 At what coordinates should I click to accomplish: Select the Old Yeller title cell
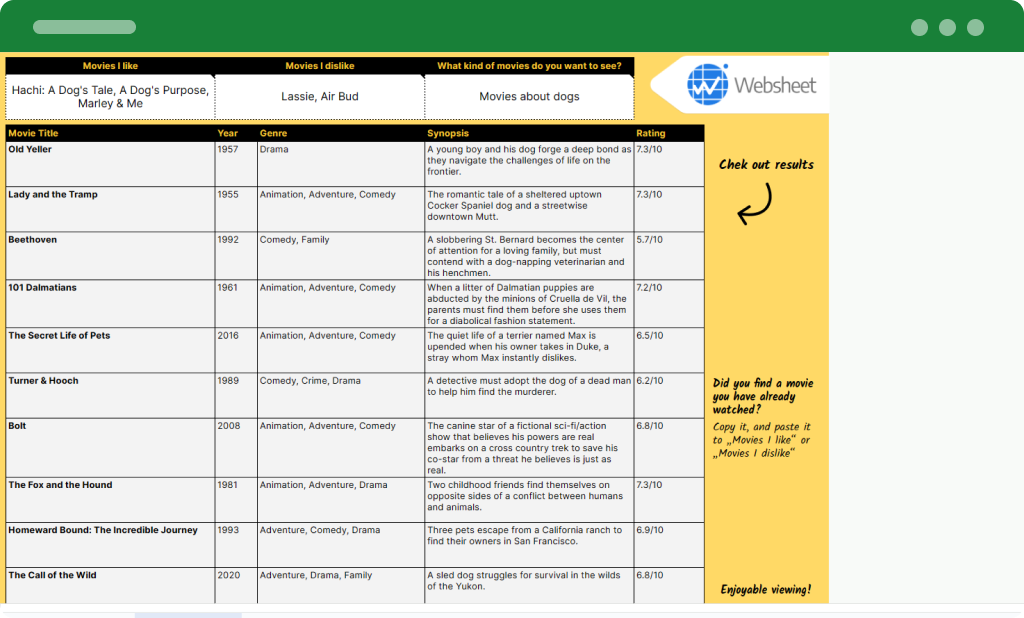tap(110, 164)
